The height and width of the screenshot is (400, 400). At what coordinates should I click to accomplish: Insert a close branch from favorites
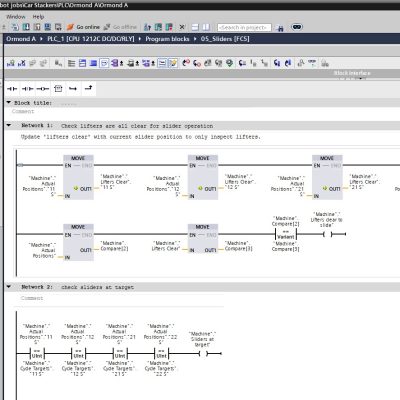88,88
